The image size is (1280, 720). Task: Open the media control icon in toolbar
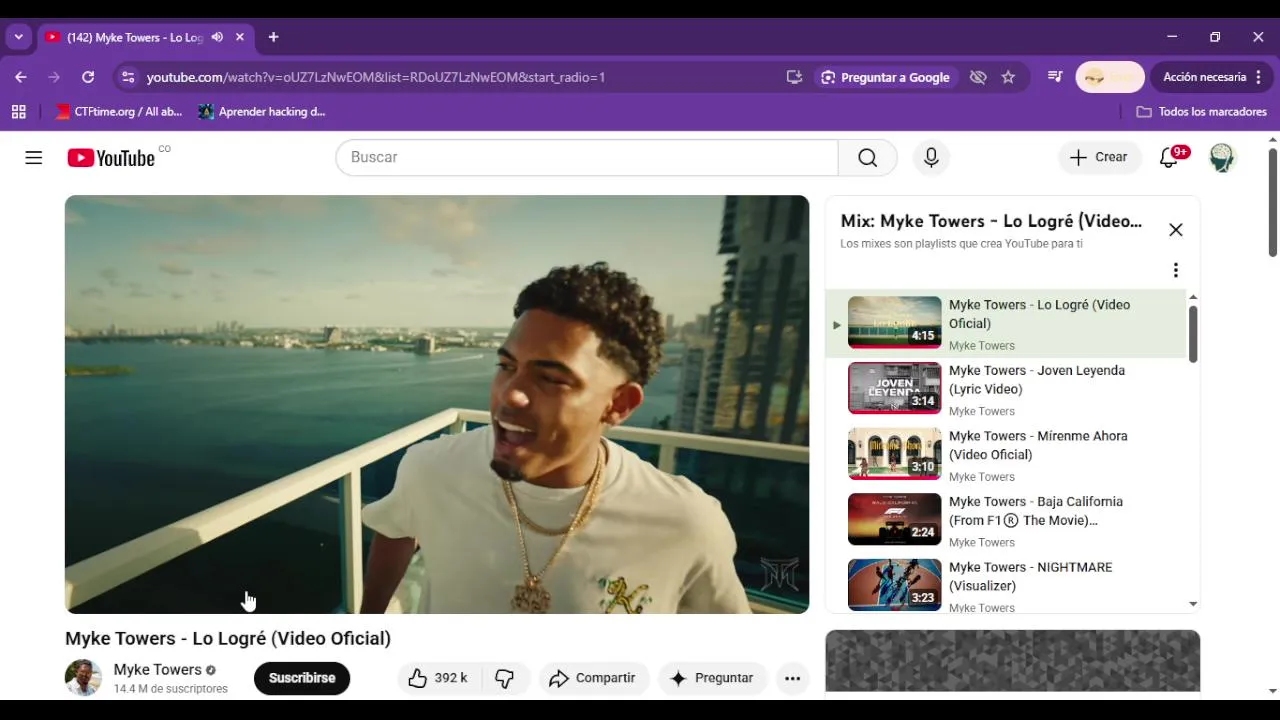coord(1055,77)
